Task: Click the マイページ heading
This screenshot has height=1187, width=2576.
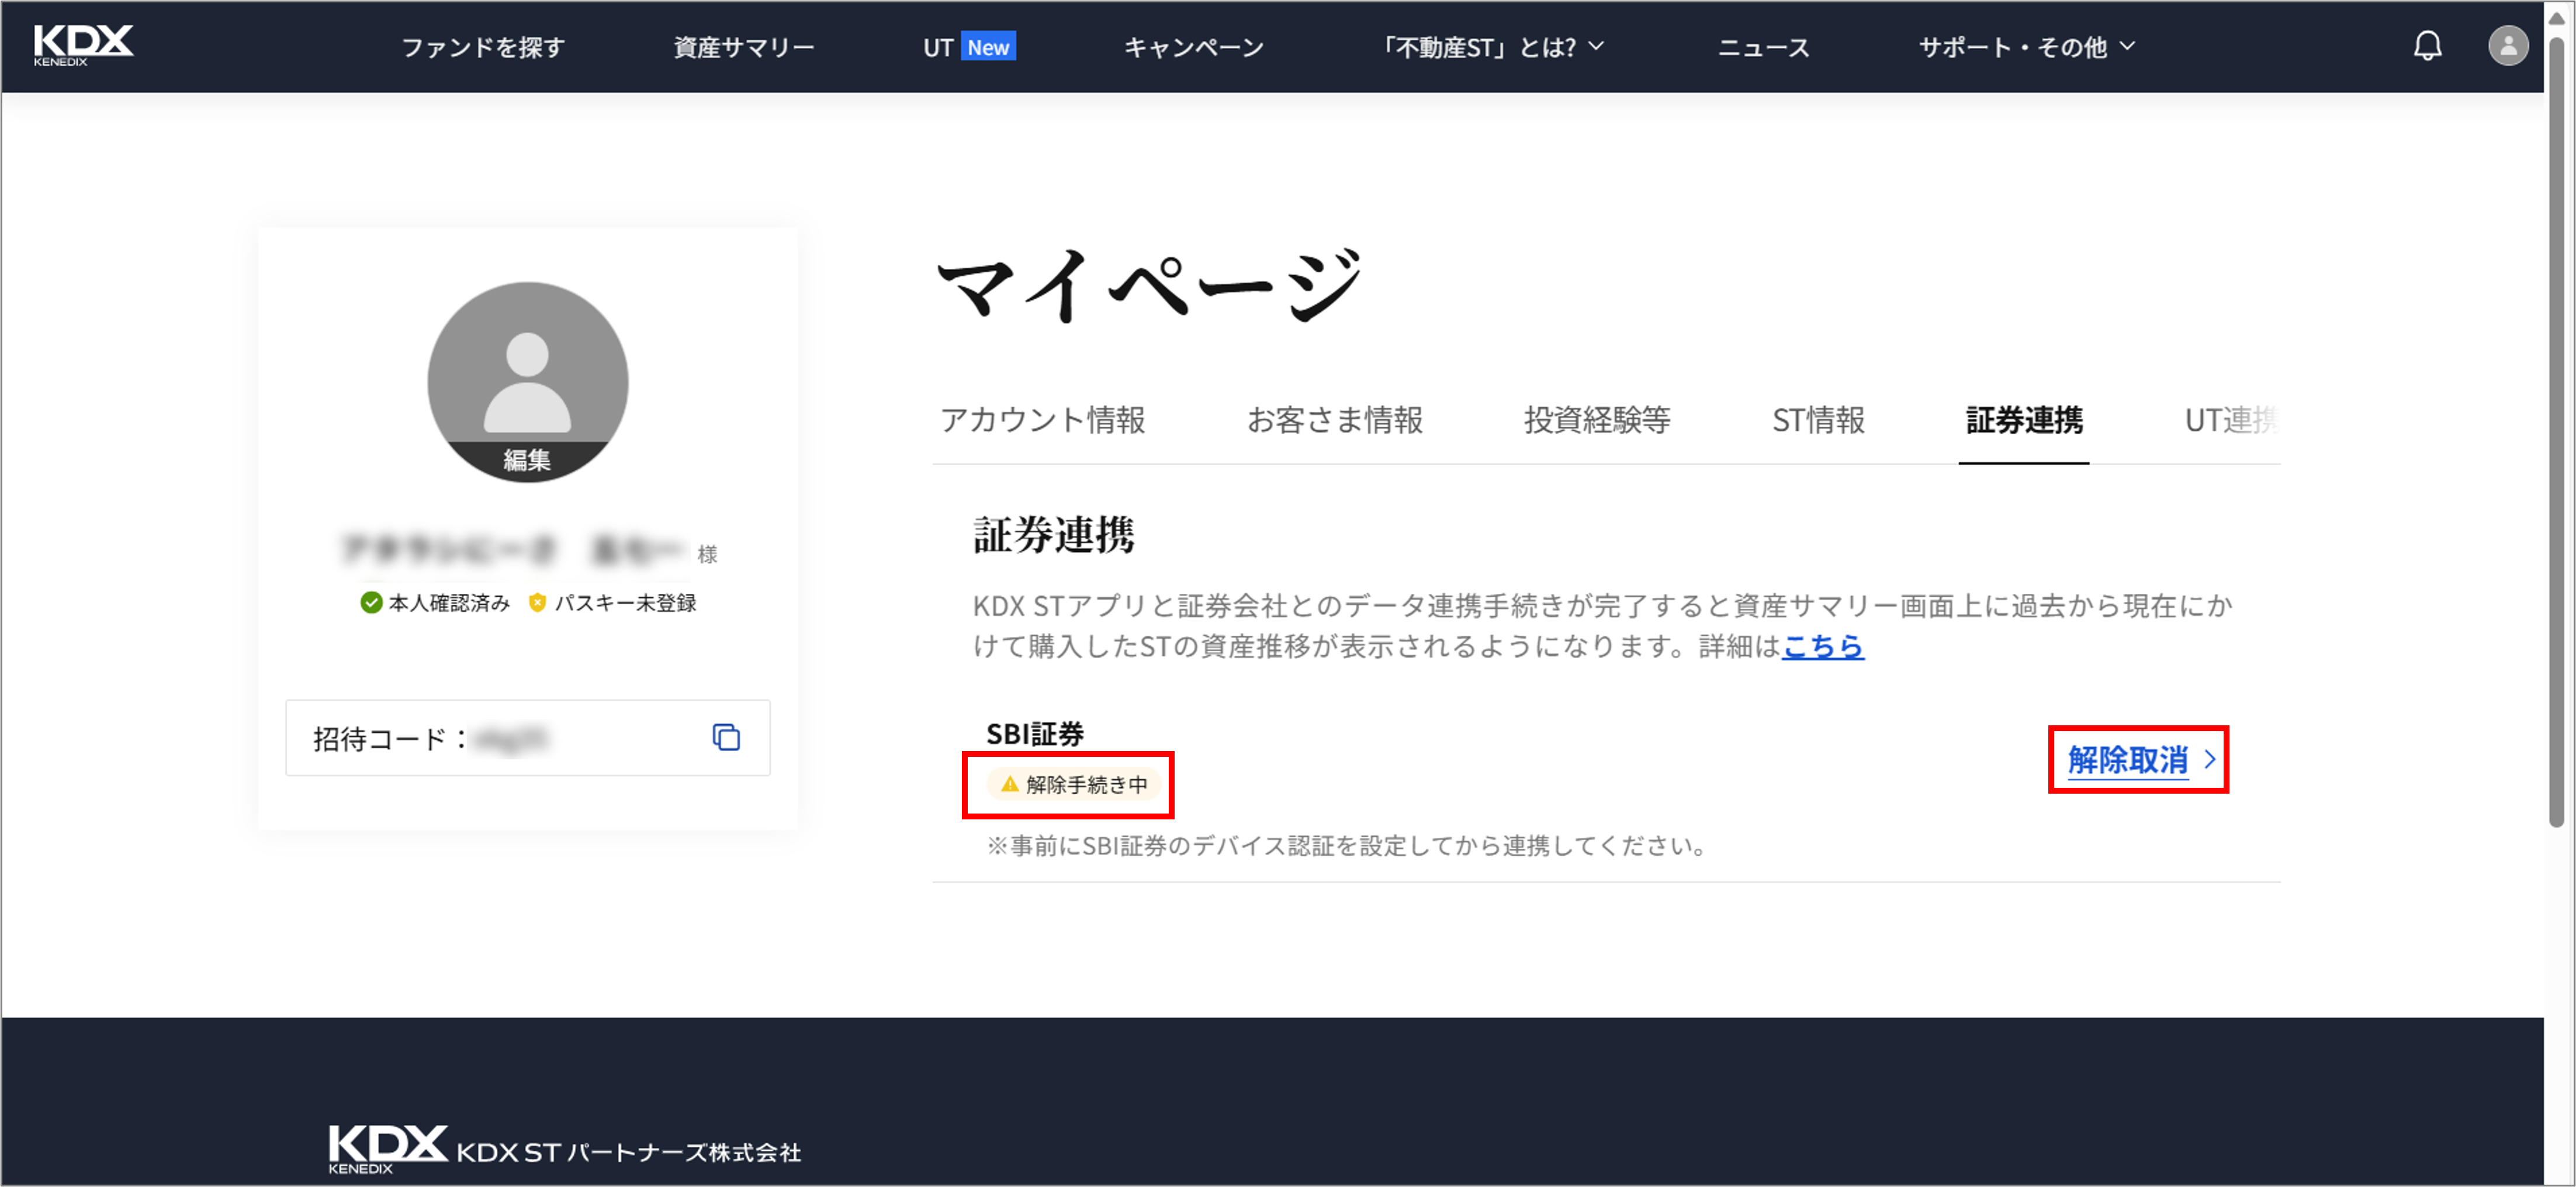Action: pyautogui.click(x=1150, y=285)
